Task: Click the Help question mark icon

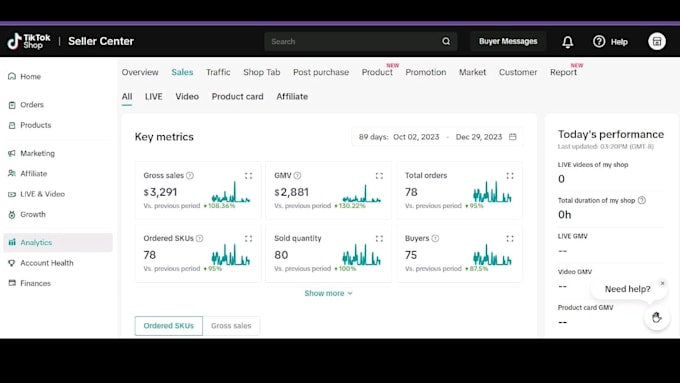Action: click(599, 42)
